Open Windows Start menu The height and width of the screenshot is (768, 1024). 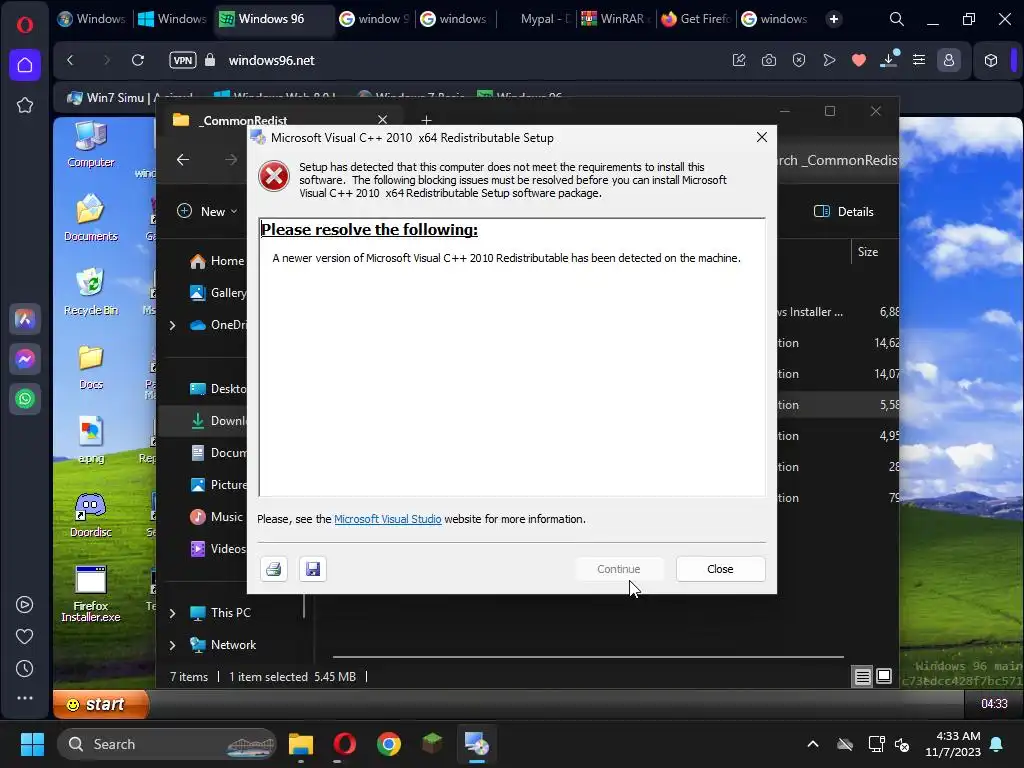click(32, 744)
